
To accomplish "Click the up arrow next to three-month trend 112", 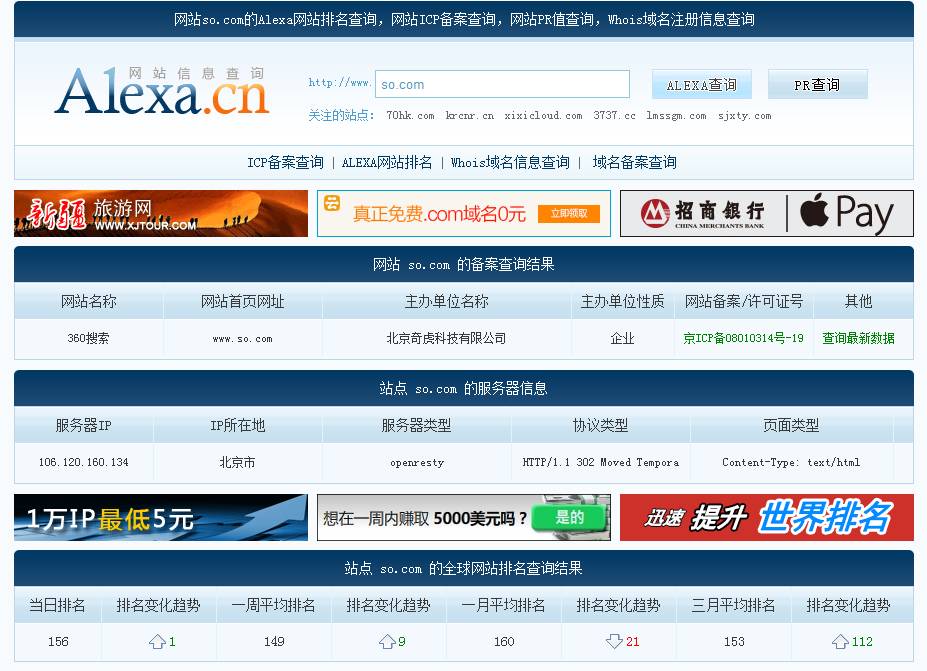I will pos(840,641).
